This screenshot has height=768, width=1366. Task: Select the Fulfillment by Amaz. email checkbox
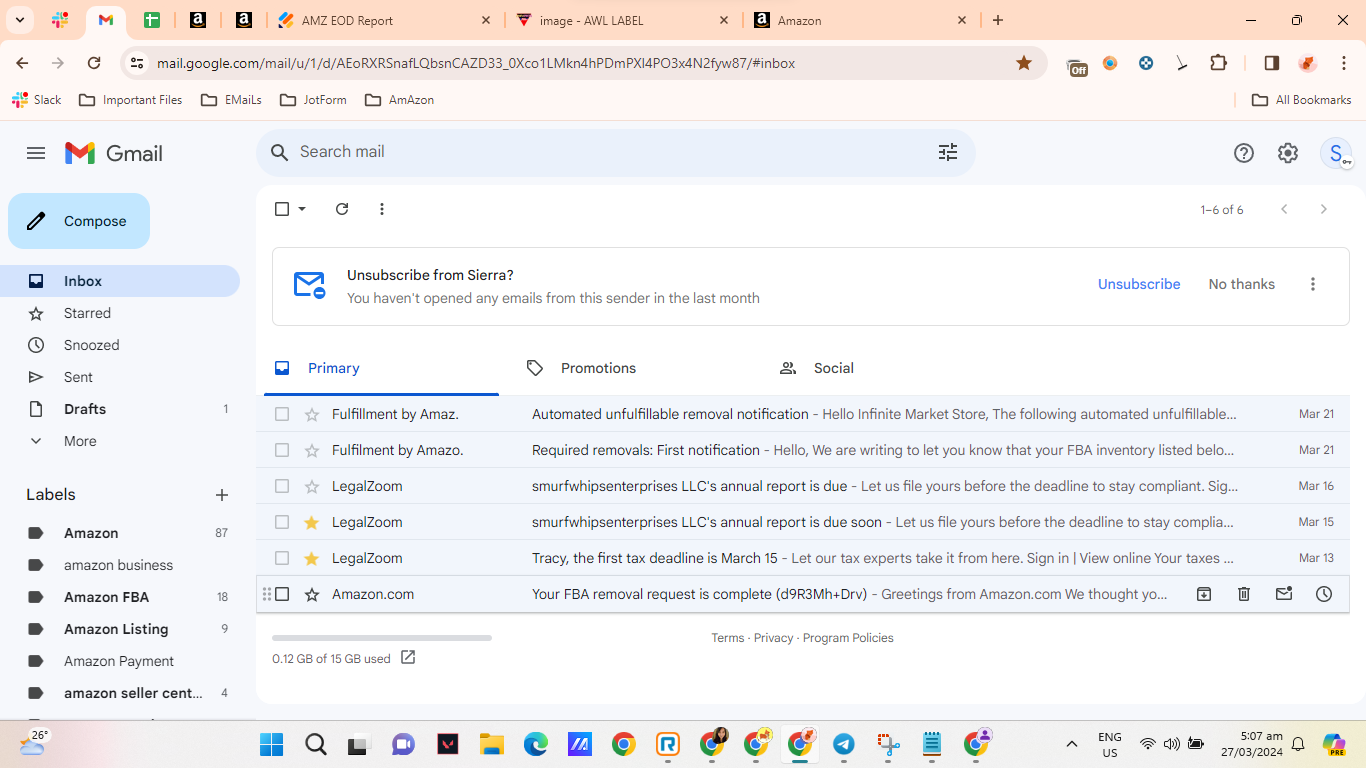[282, 414]
